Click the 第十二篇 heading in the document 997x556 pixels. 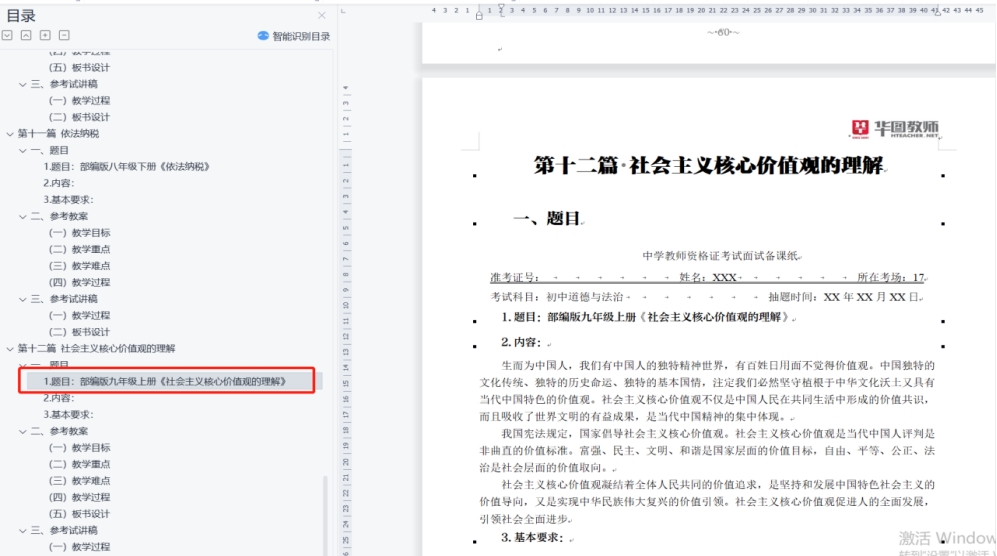point(708,166)
